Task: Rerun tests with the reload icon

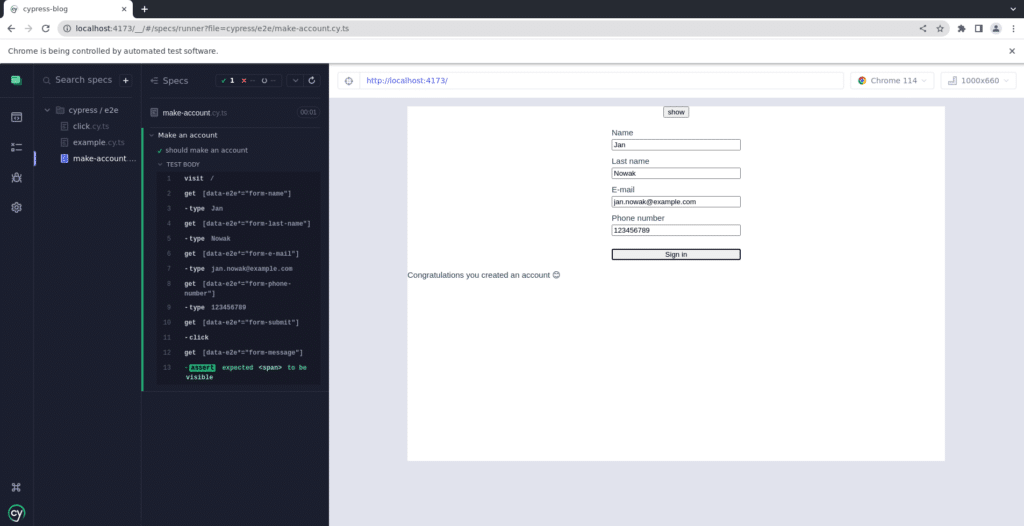Action: [312, 80]
